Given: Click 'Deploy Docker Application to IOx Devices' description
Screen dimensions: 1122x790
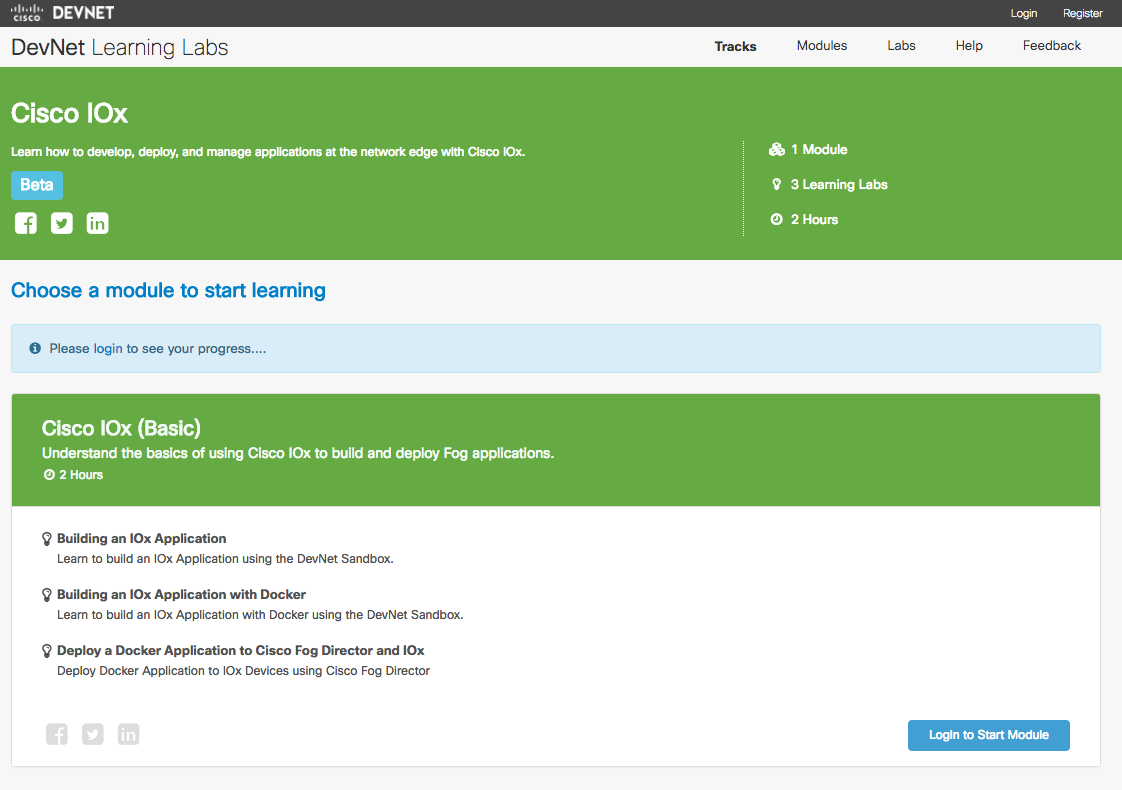Looking at the screenshot, I should point(243,670).
